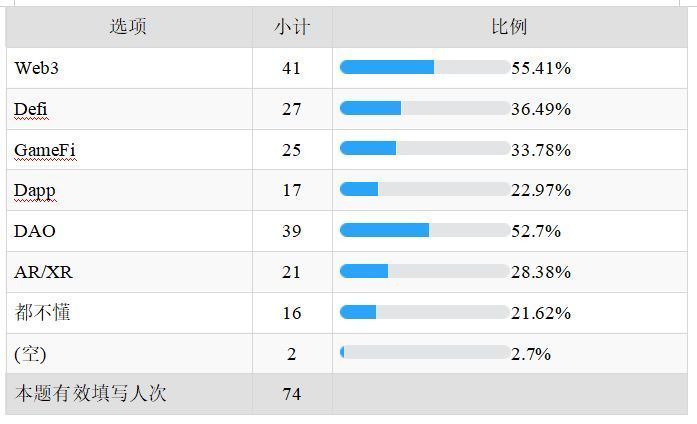Select the GameFi option label
The width and height of the screenshot is (697, 424).
[46, 150]
